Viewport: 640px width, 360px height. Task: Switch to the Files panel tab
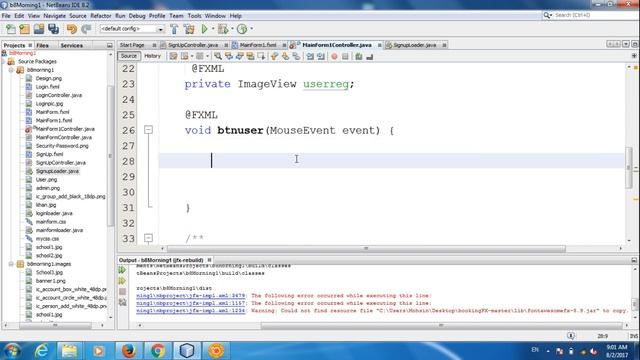click(42, 45)
